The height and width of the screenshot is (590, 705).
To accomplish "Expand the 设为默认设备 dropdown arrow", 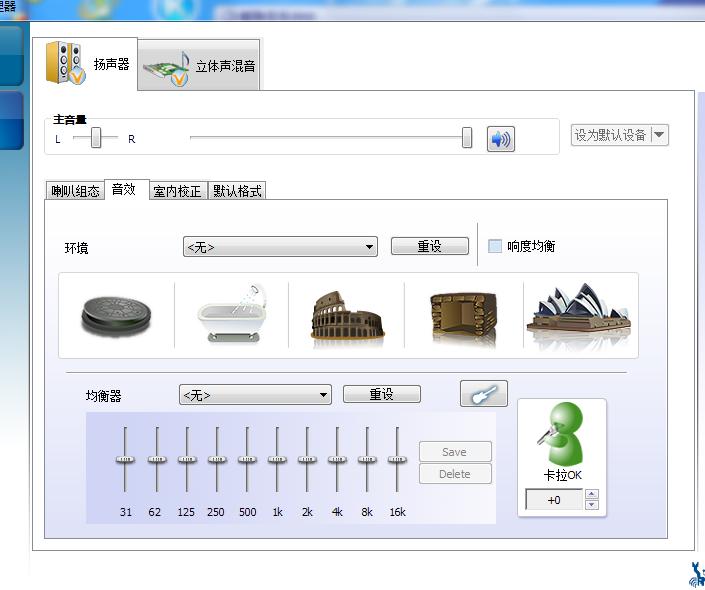I will point(659,135).
